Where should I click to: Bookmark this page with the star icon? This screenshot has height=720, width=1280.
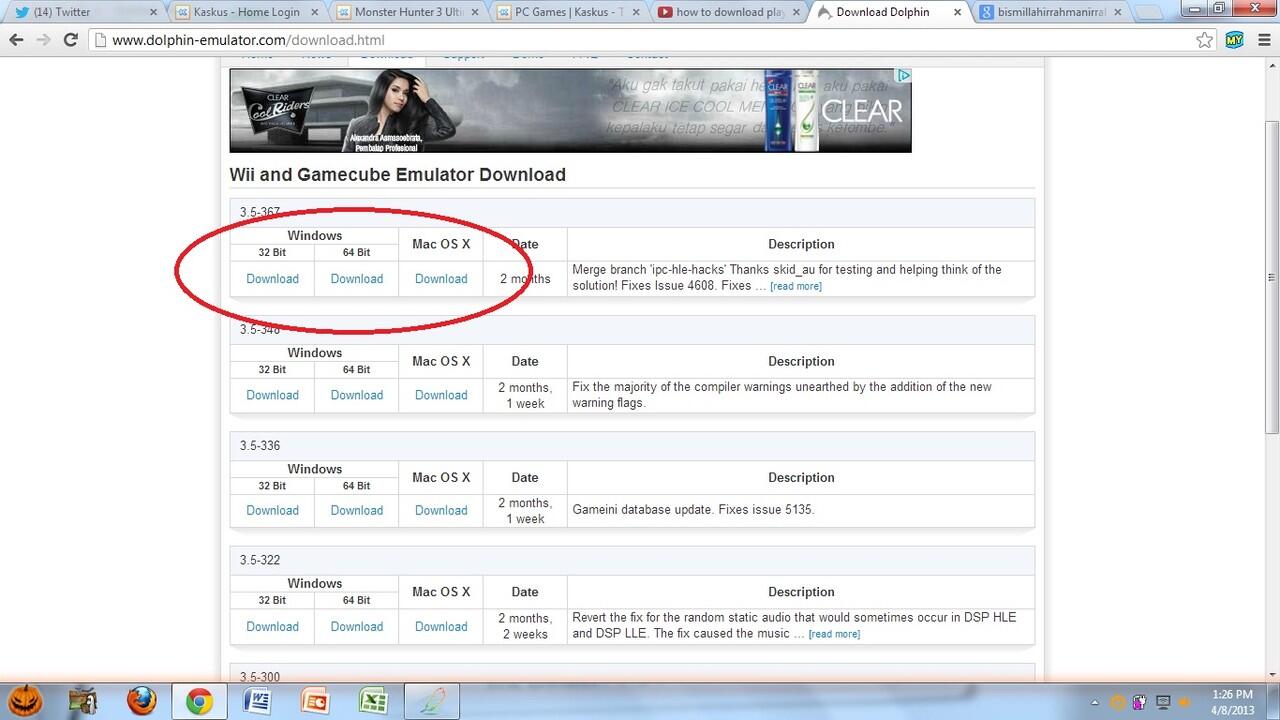coord(1205,40)
